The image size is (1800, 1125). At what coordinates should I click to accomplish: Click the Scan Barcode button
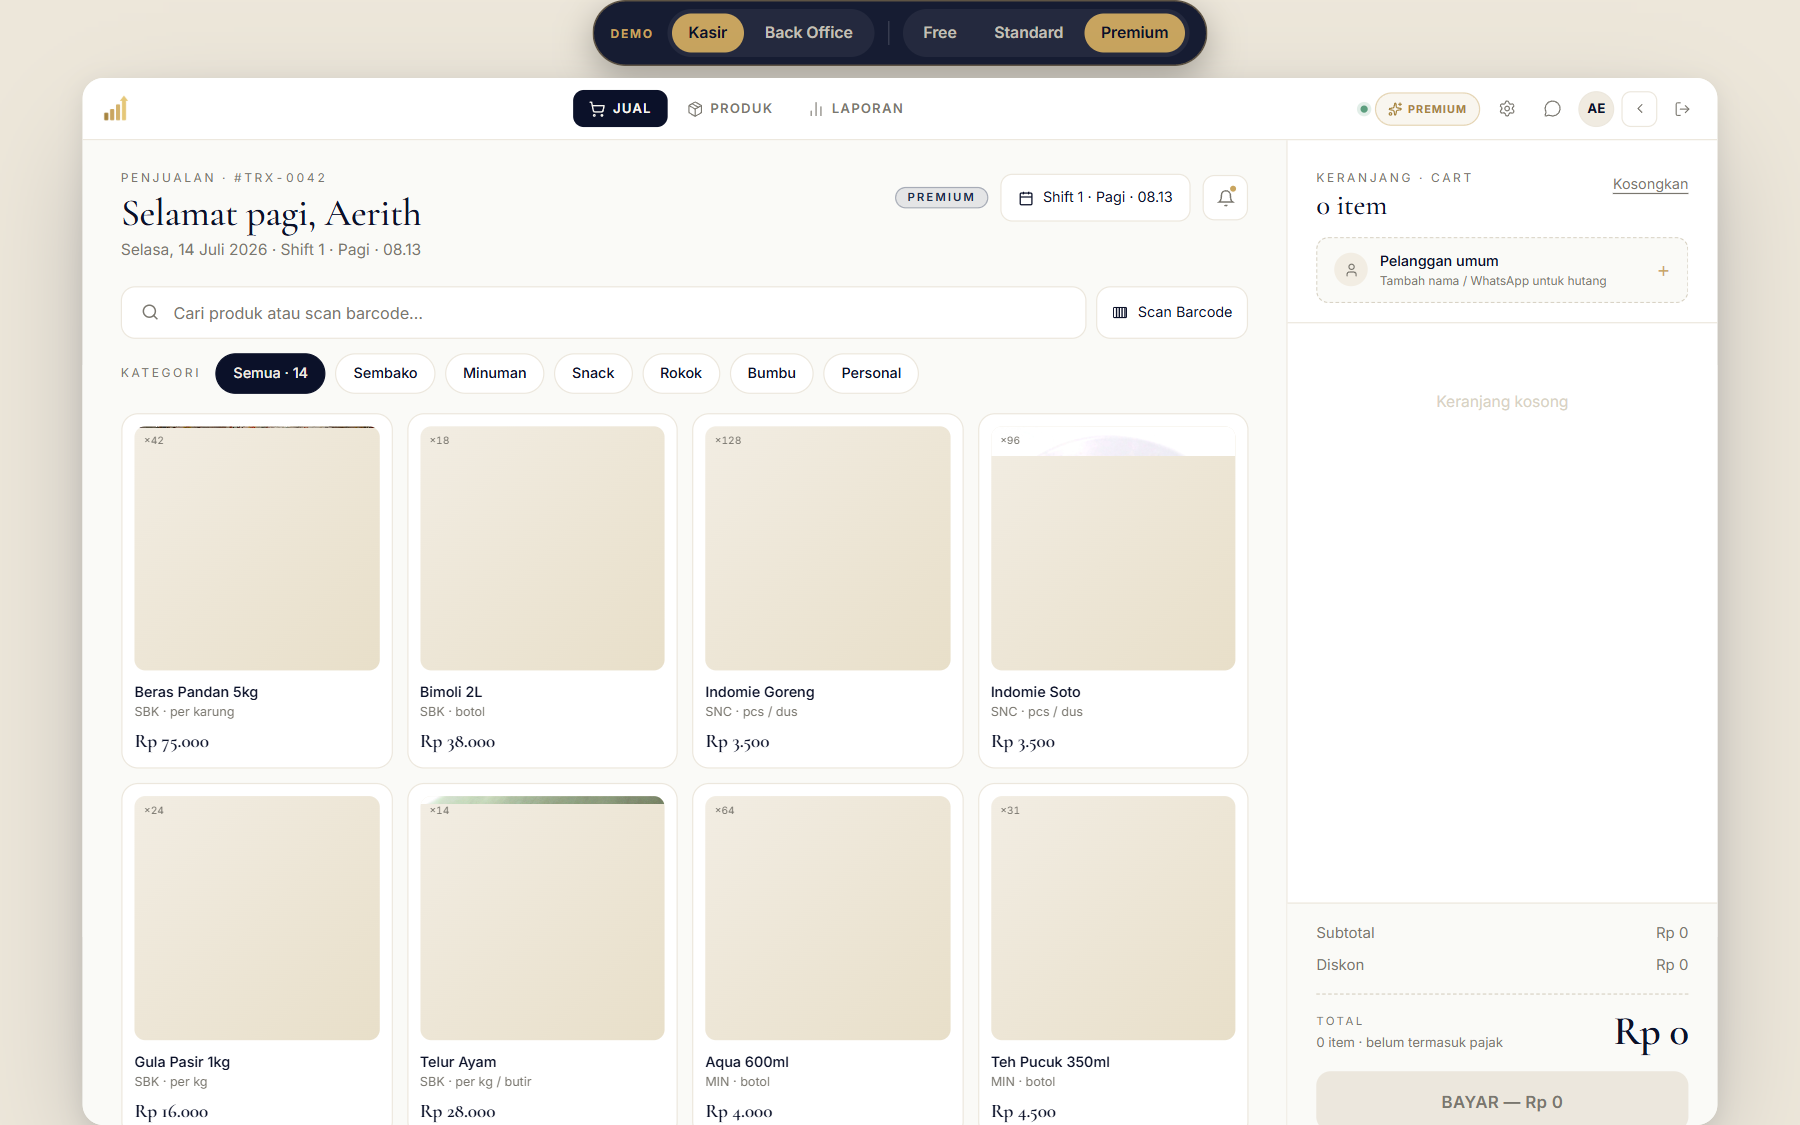point(1172,313)
